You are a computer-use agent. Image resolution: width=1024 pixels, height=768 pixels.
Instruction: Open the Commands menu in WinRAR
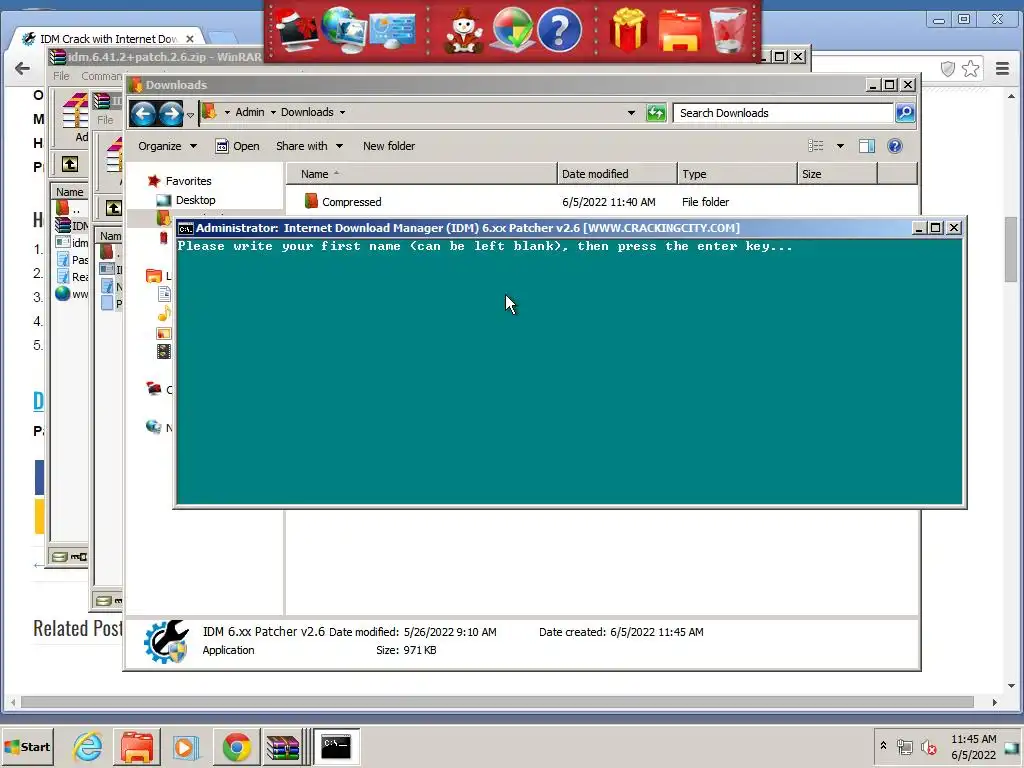coord(101,76)
